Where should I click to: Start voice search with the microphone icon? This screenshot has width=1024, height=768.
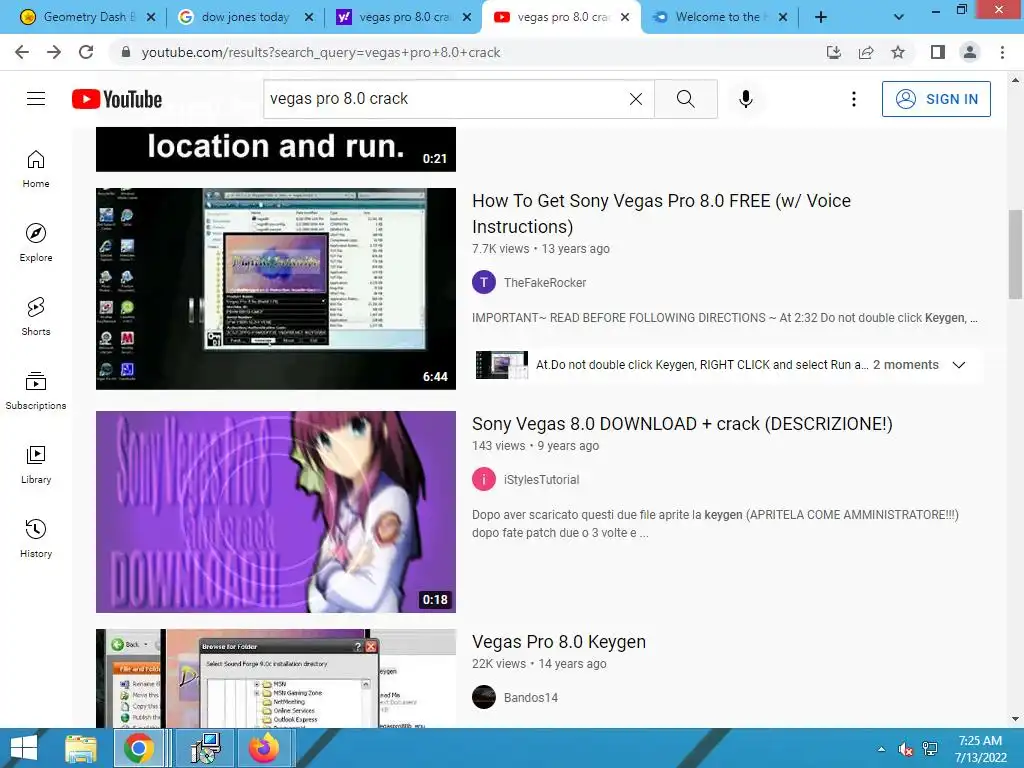click(x=746, y=99)
